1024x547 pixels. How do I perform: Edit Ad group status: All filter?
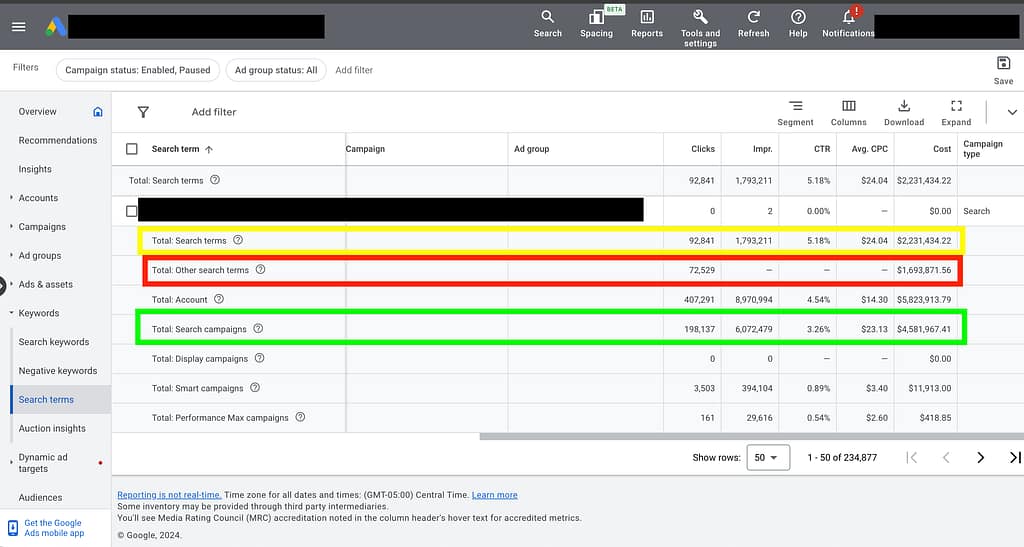[x=276, y=70]
